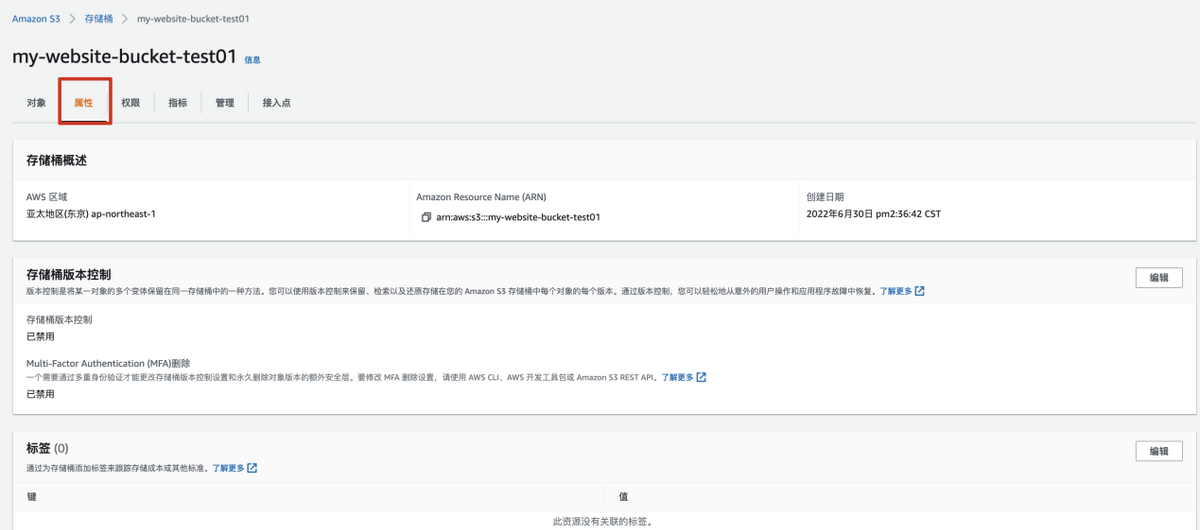Click the creation date 2022年6月30日 value
1200x530 pixels.
coord(873,214)
